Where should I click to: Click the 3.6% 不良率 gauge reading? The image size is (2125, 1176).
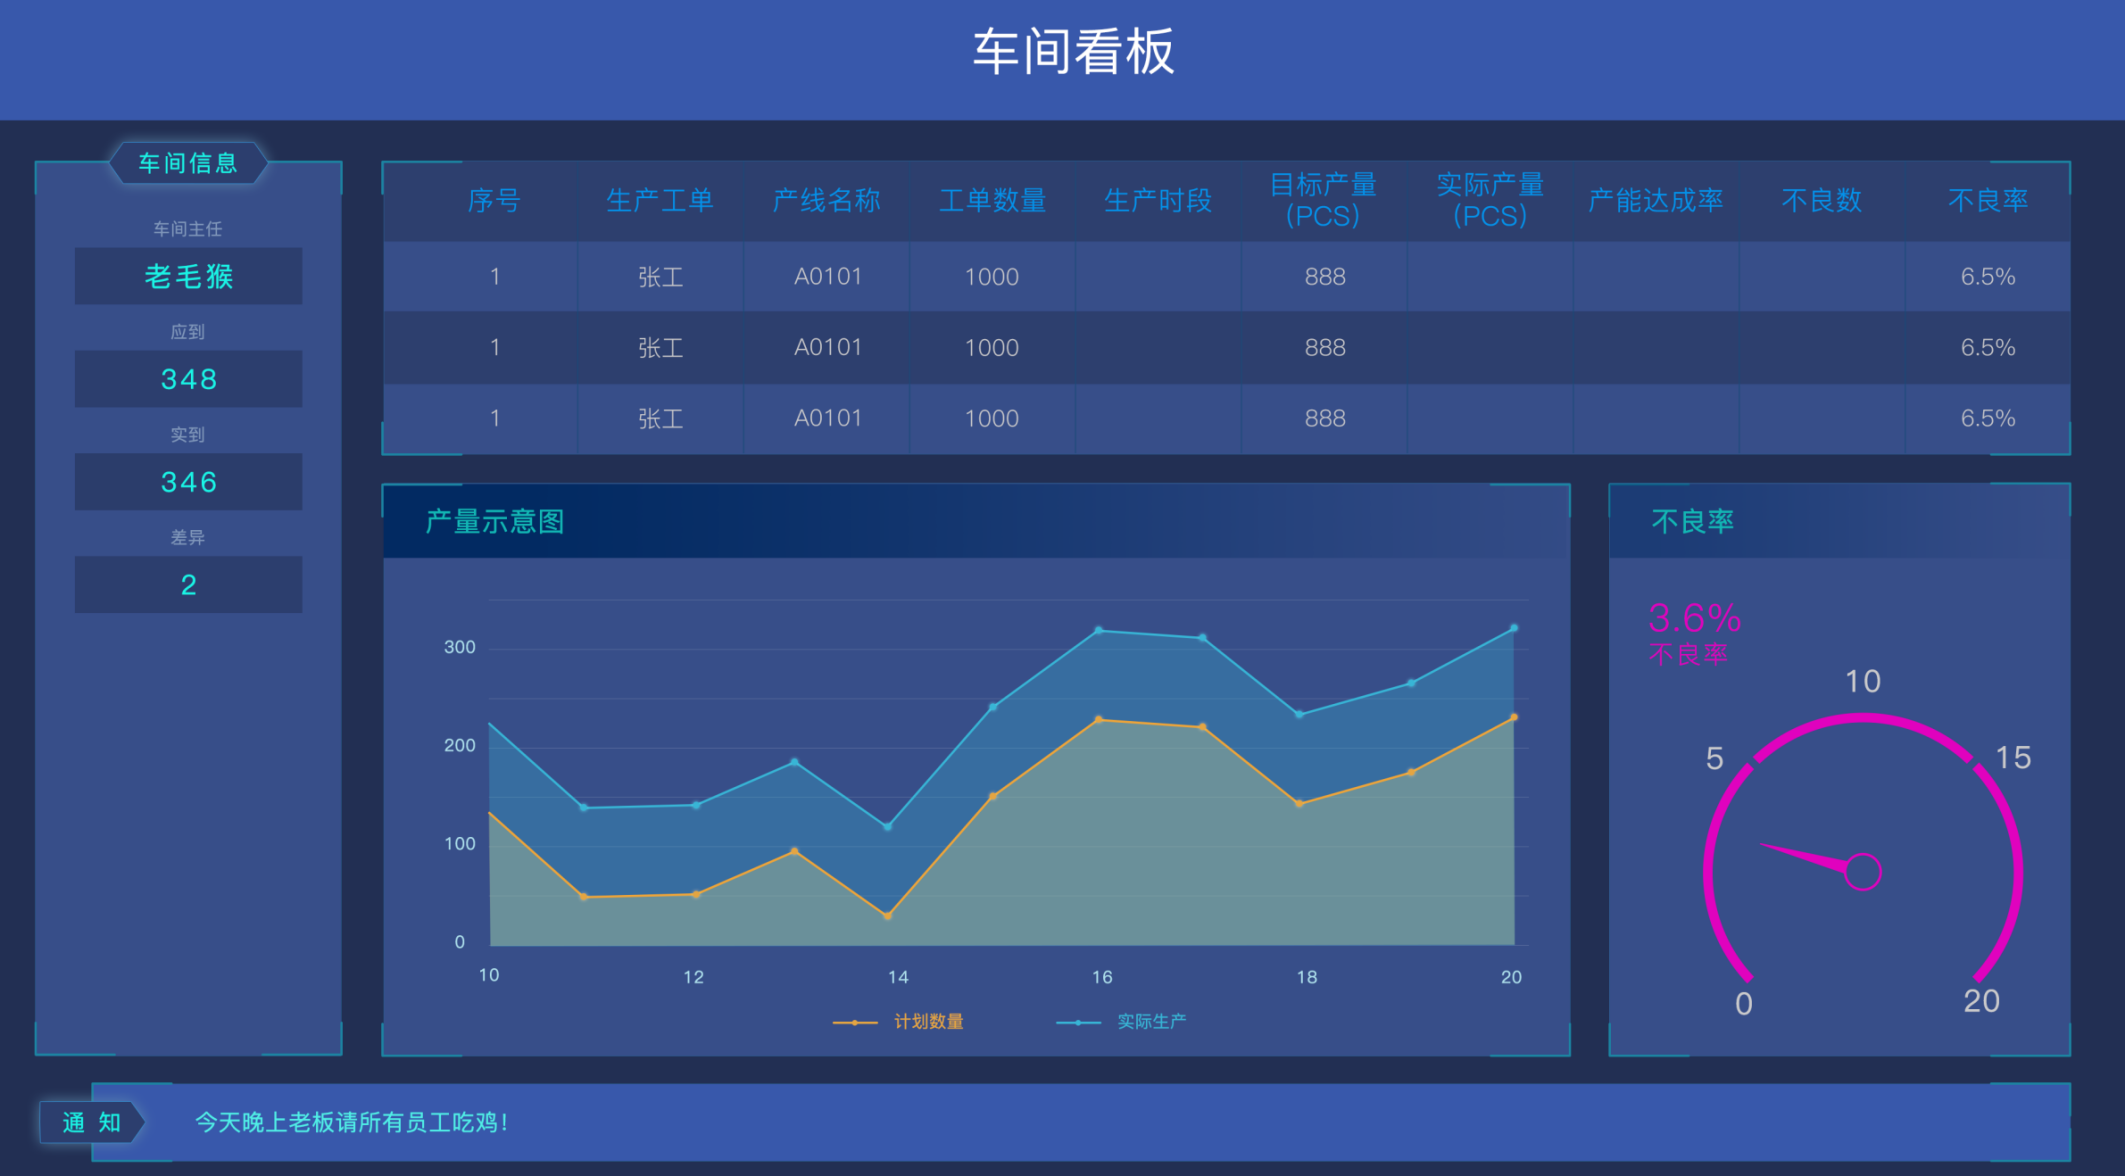coord(1694,619)
